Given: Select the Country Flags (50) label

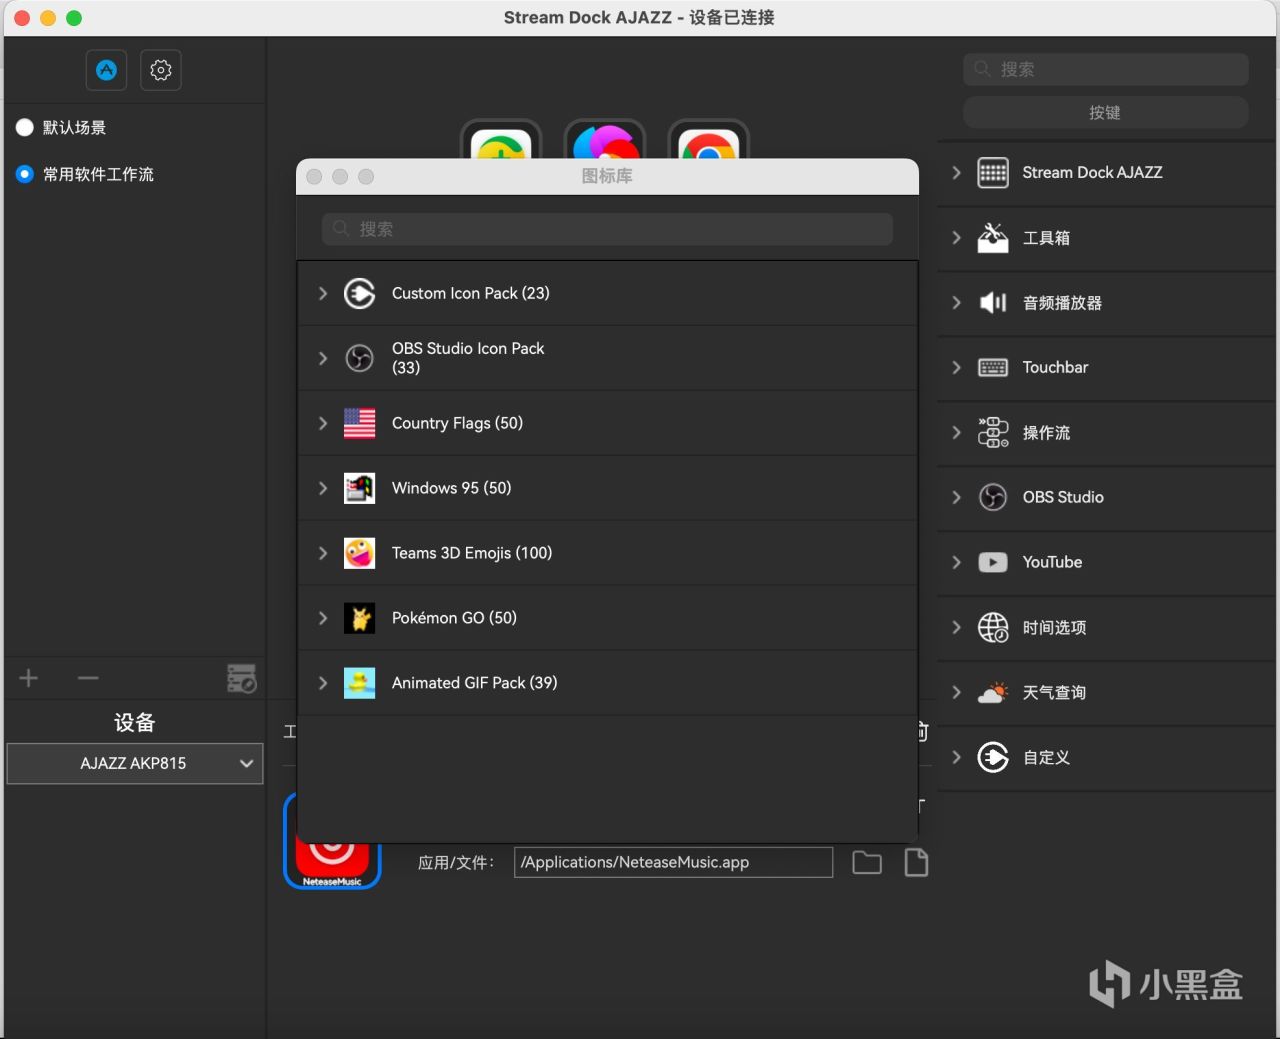Looking at the screenshot, I should pyautogui.click(x=457, y=423).
